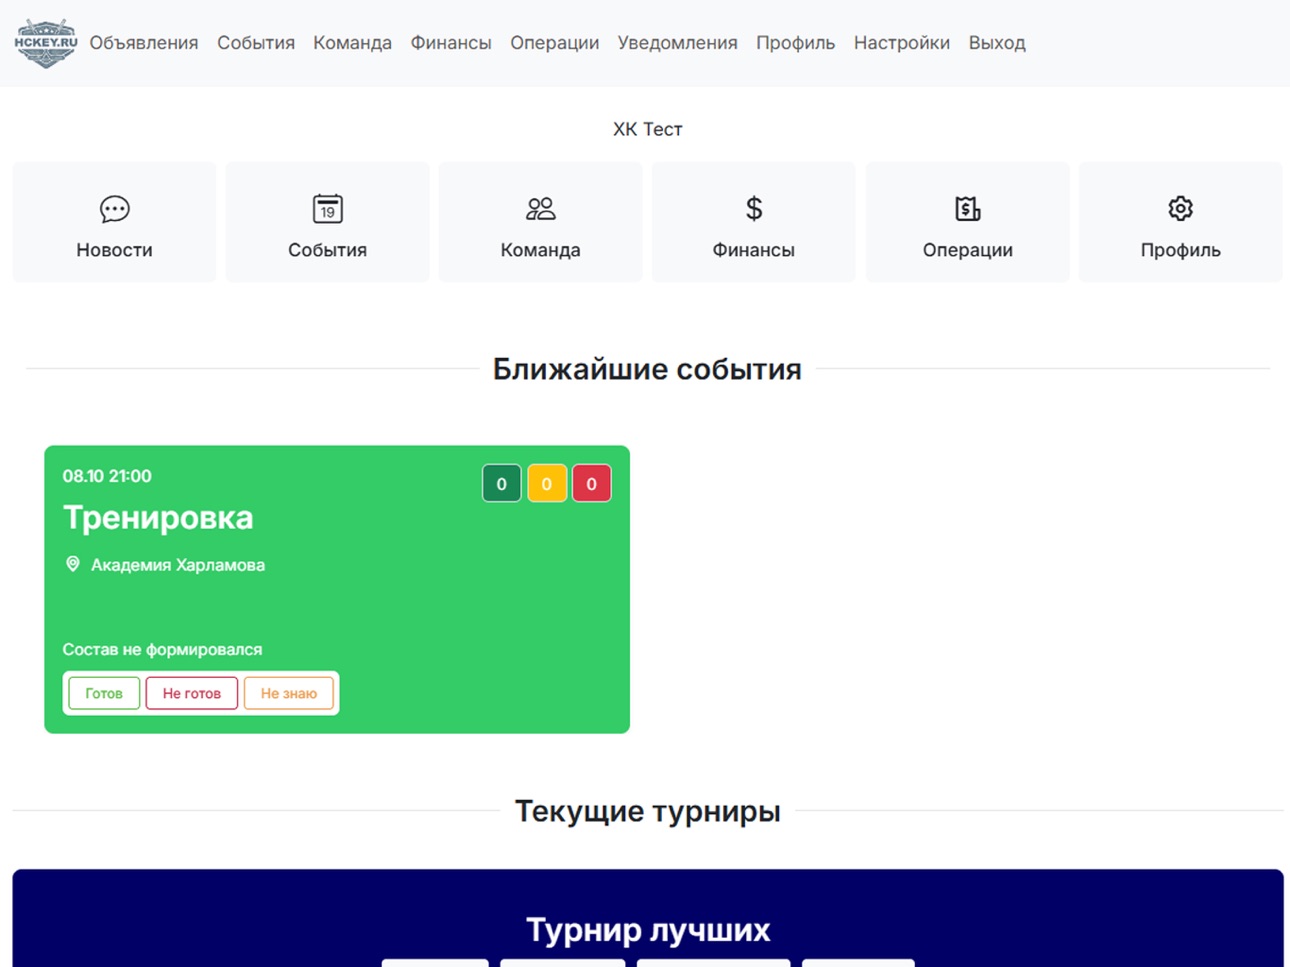Go to События in the top navigation
The image size is (1290, 967).
point(256,43)
